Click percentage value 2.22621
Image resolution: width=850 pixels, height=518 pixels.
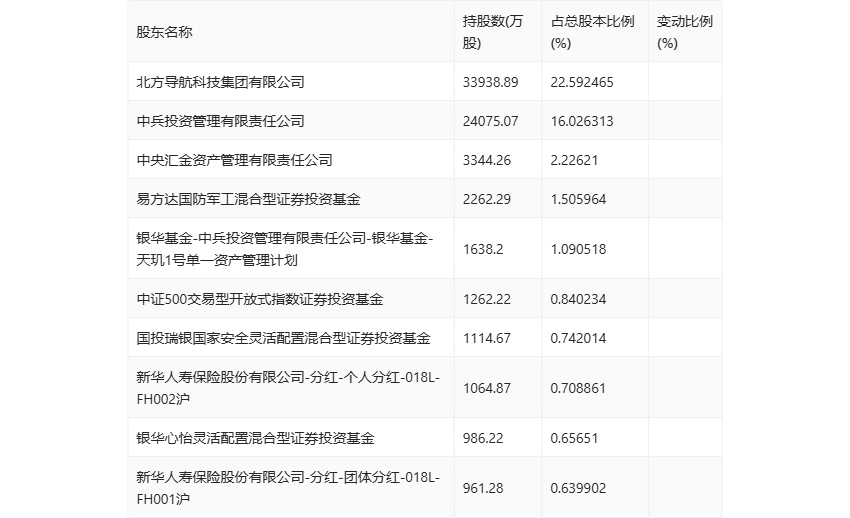click(x=575, y=160)
